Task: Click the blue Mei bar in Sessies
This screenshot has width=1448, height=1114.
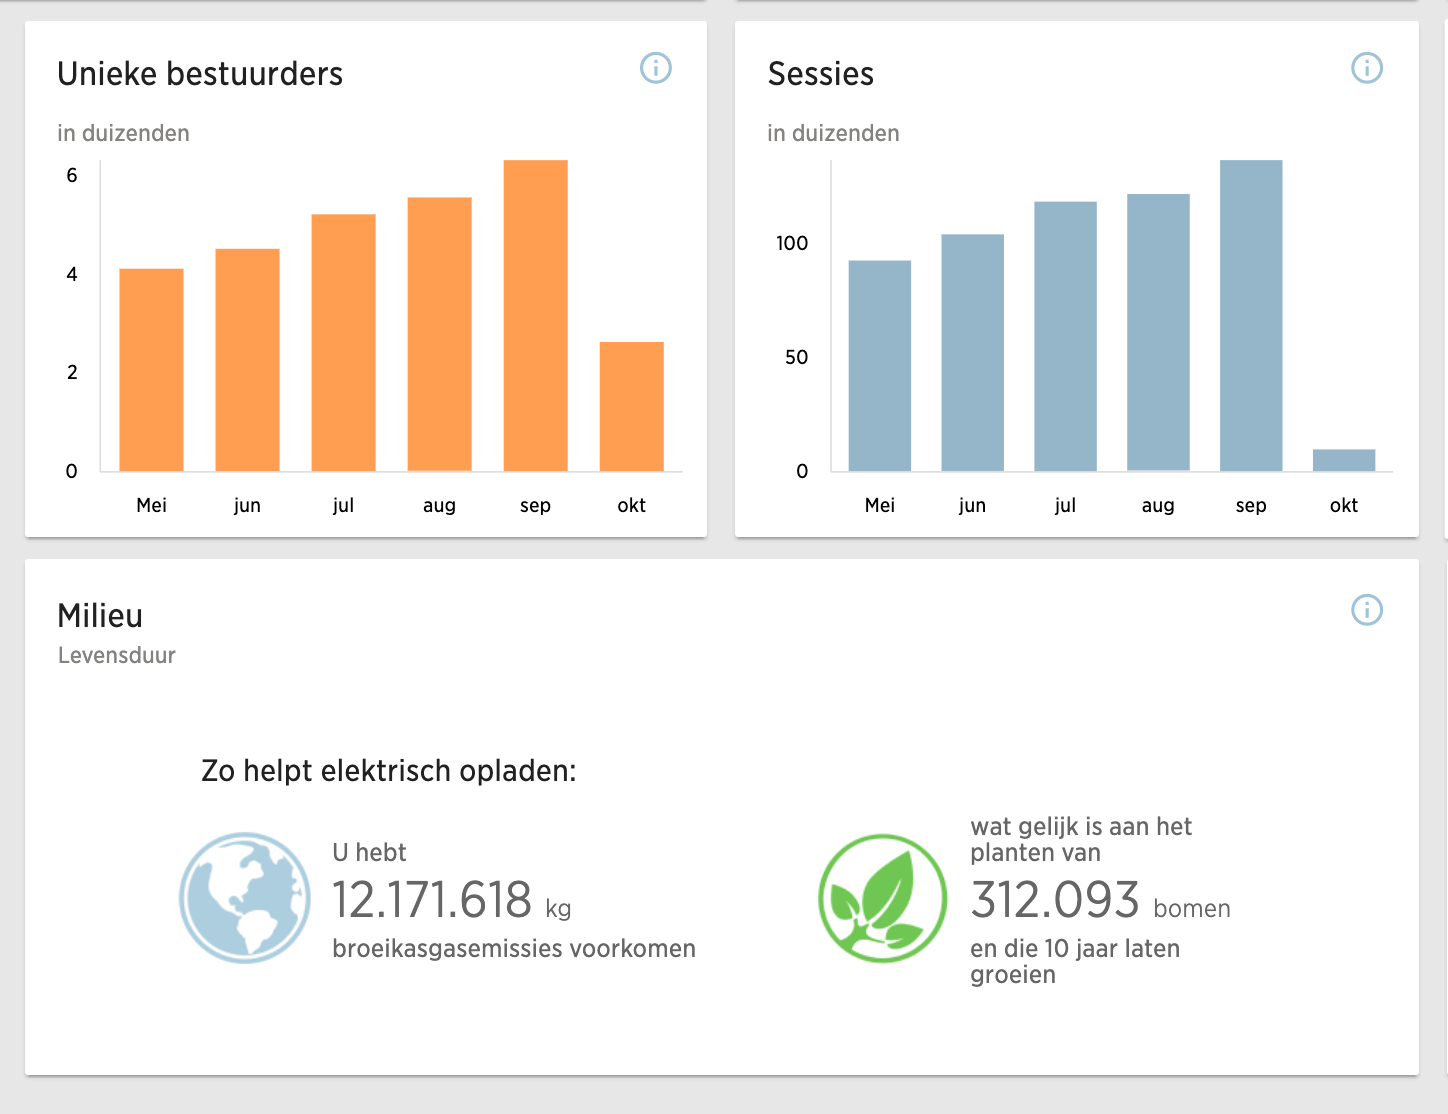Action: pos(879,366)
